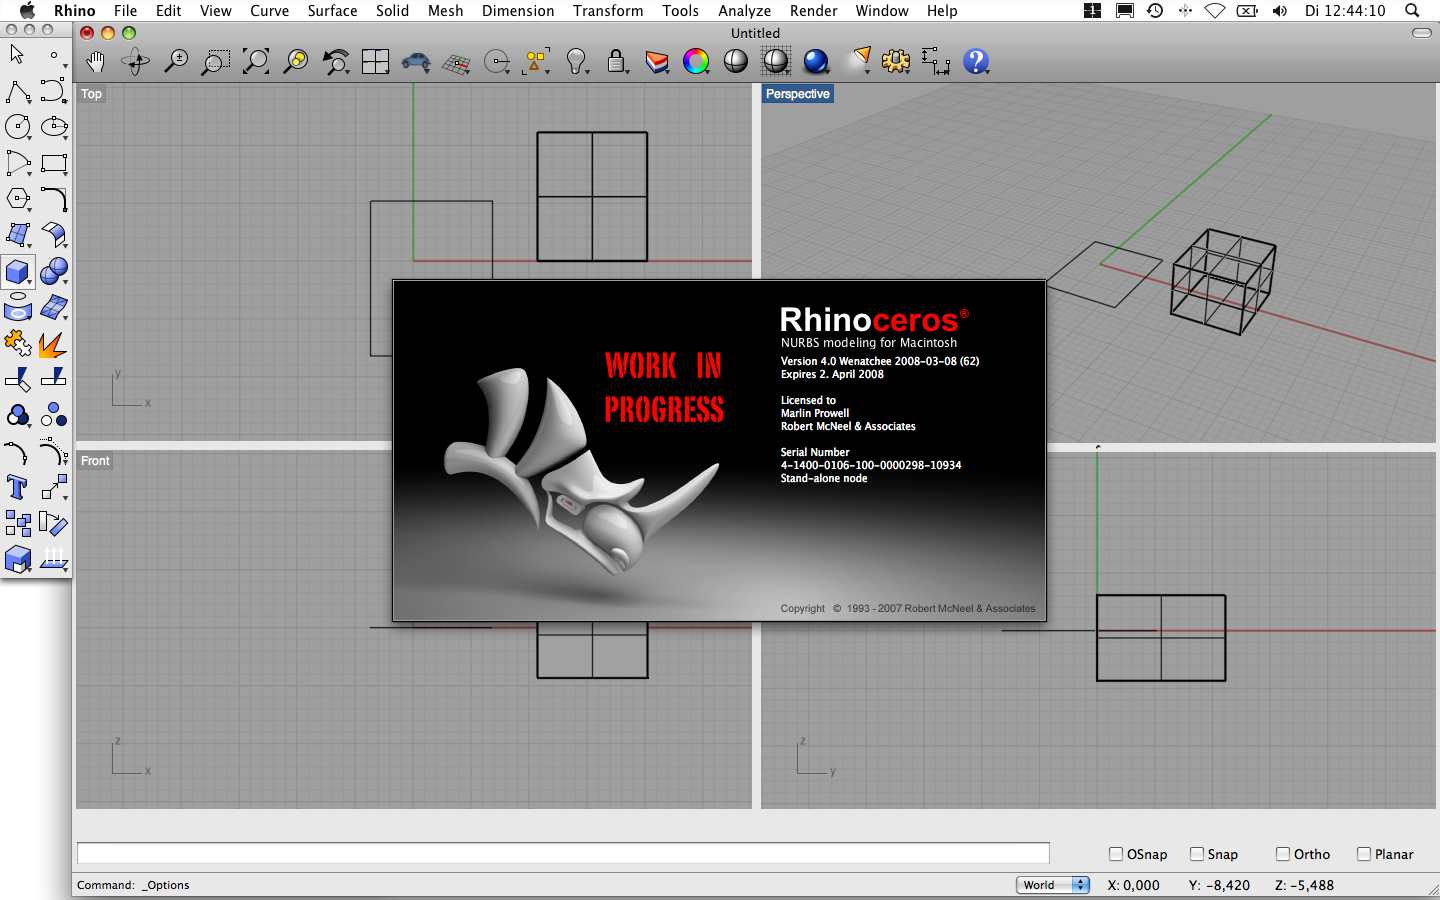Click the lock objects padlock icon
Image resolution: width=1440 pixels, height=900 pixels.
(616, 62)
